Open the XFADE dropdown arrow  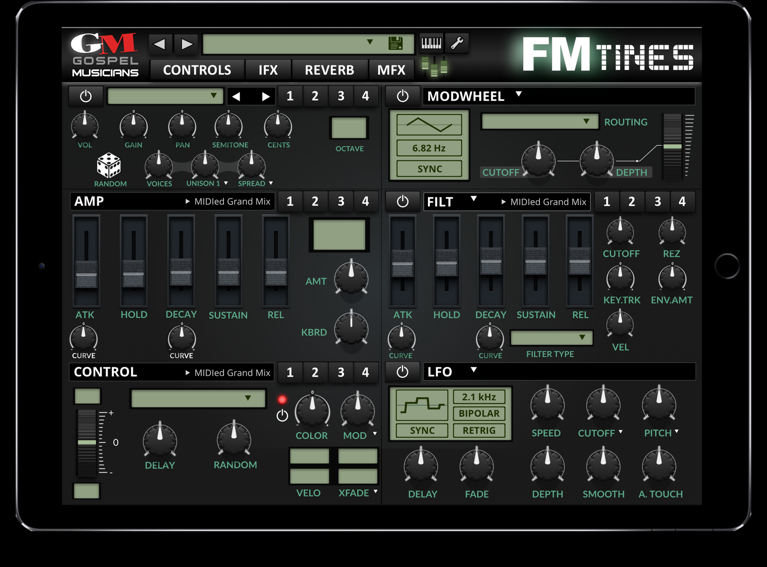pyautogui.click(x=376, y=491)
